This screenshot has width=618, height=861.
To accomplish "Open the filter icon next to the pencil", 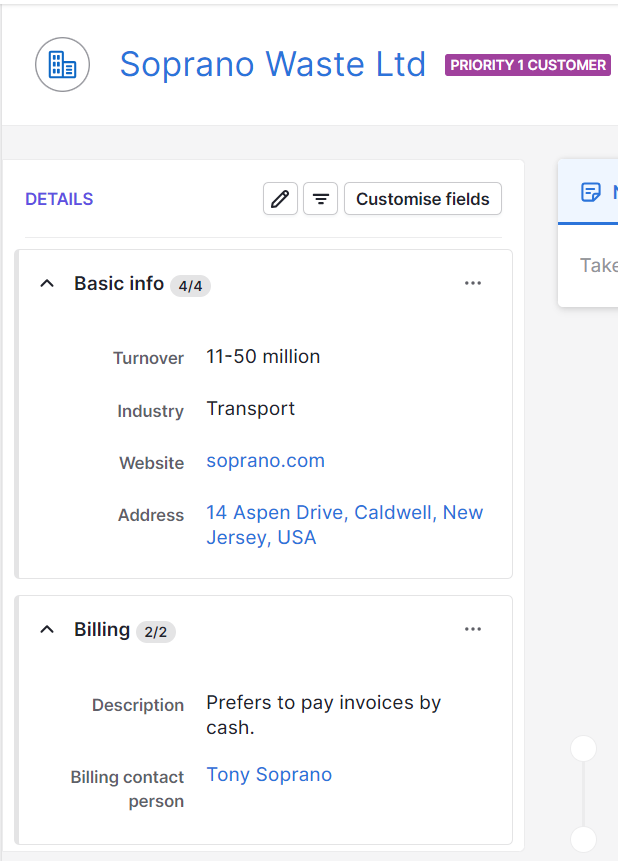I will coord(320,198).
